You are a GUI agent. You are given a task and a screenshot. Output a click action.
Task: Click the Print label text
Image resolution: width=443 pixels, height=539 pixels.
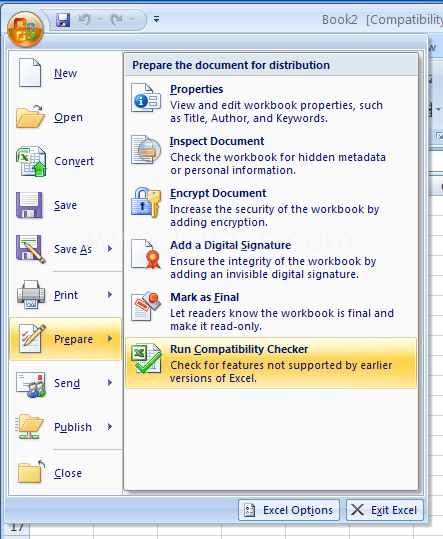pos(66,295)
